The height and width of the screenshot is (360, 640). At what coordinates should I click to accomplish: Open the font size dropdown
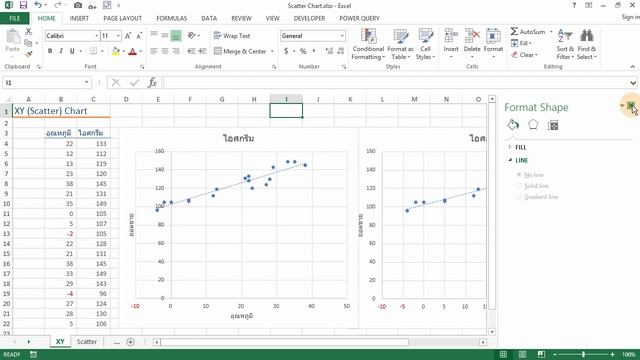point(118,36)
